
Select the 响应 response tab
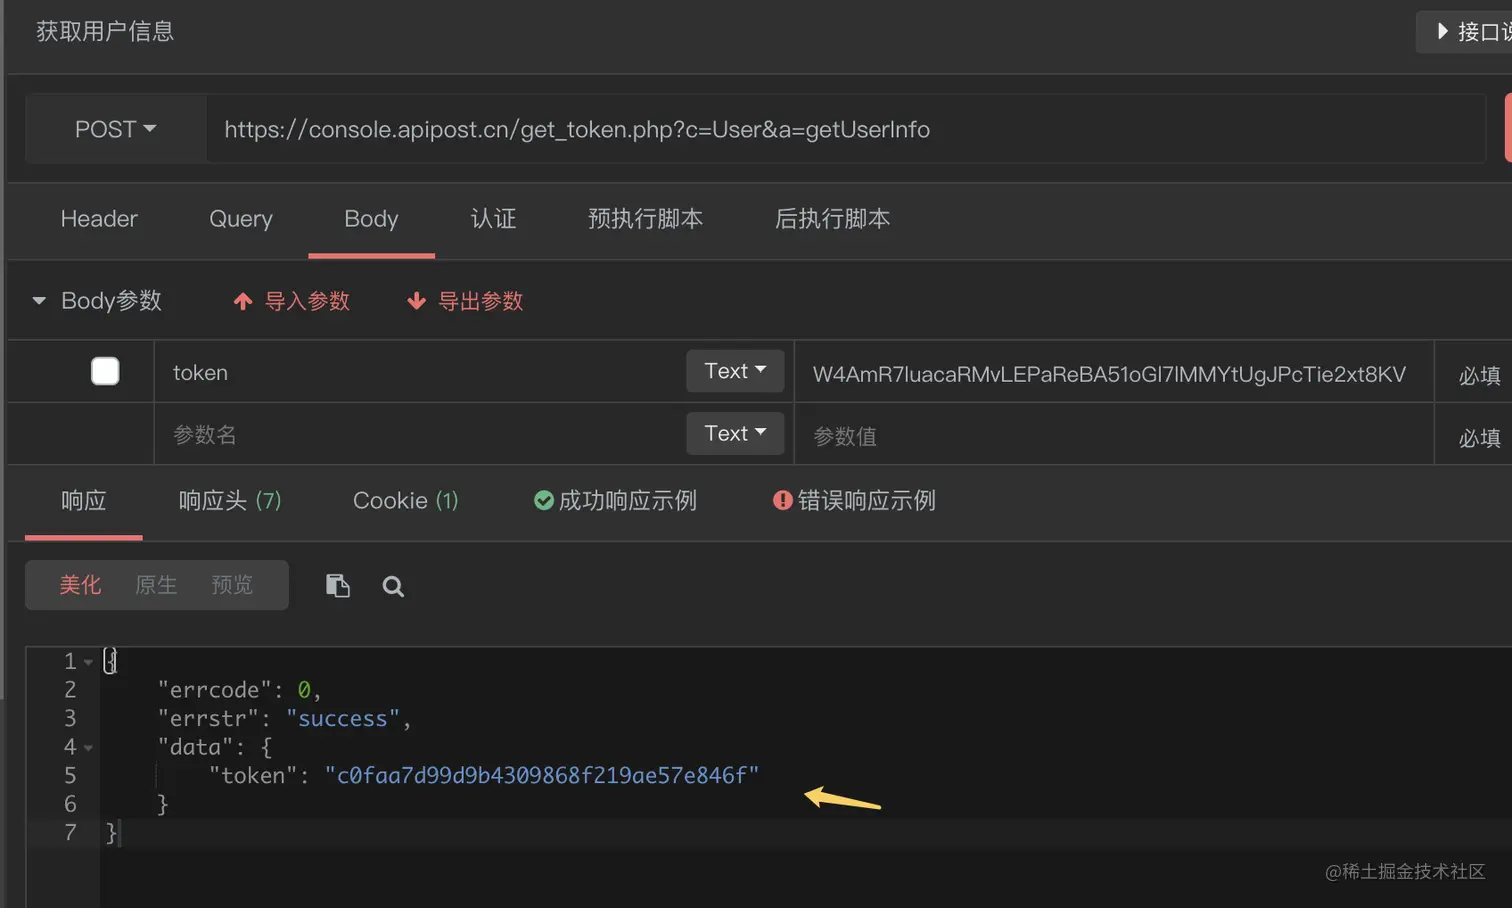[84, 500]
